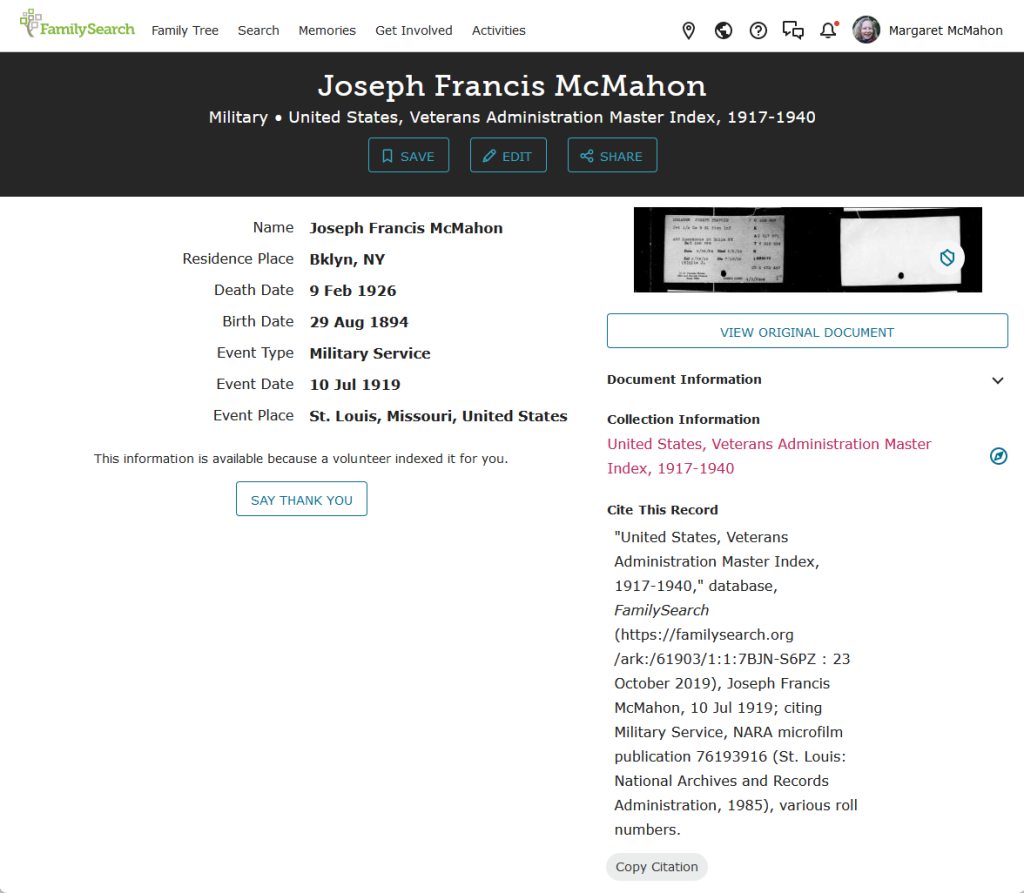Click the Collection Information heading
This screenshot has width=1024, height=893.
coord(683,419)
